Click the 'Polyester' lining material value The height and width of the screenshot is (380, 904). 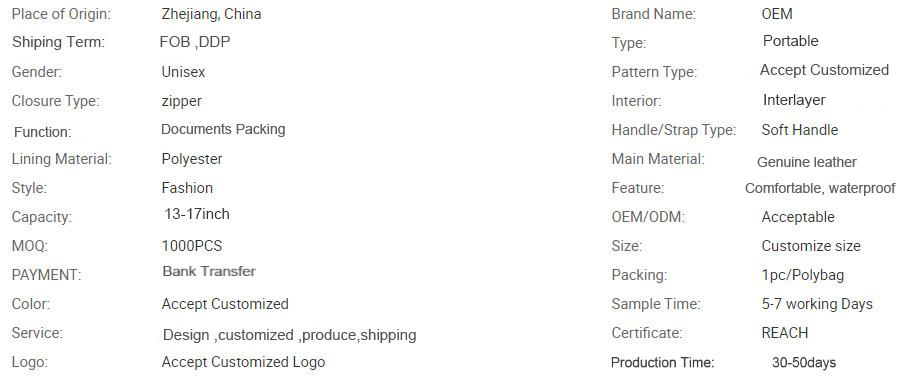(191, 159)
